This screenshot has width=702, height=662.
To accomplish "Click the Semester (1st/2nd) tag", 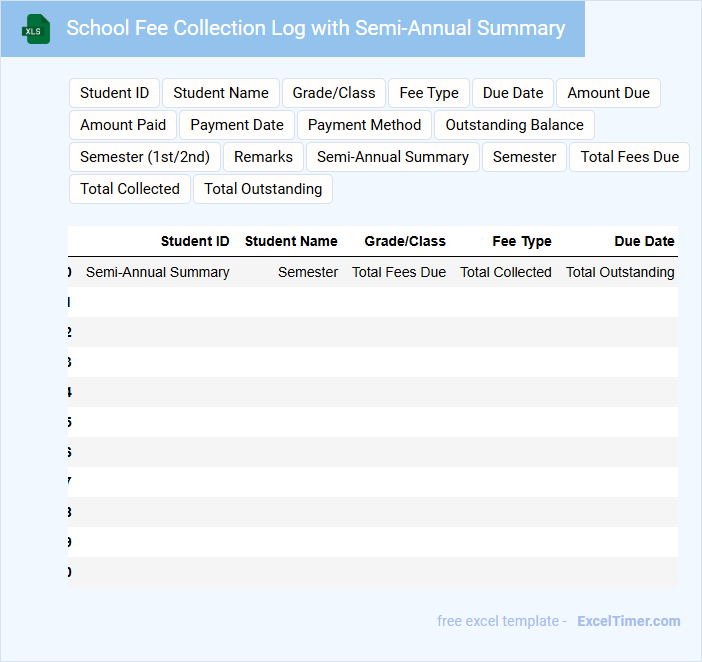I will coord(145,157).
